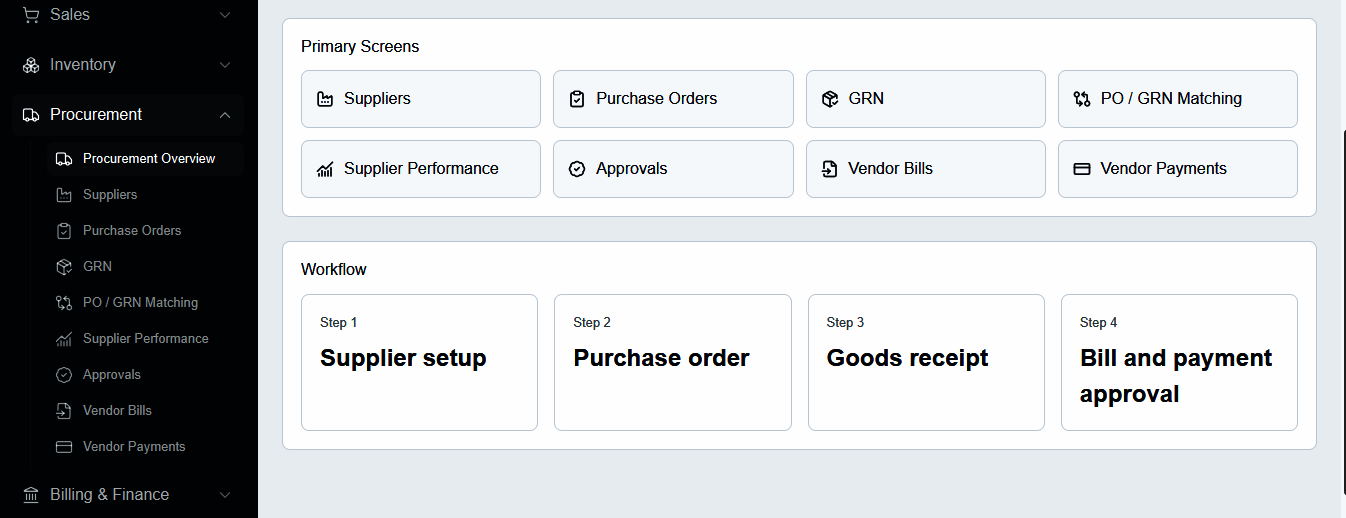
Task: Open the Vendor Bills primary screen card
Action: click(926, 169)
